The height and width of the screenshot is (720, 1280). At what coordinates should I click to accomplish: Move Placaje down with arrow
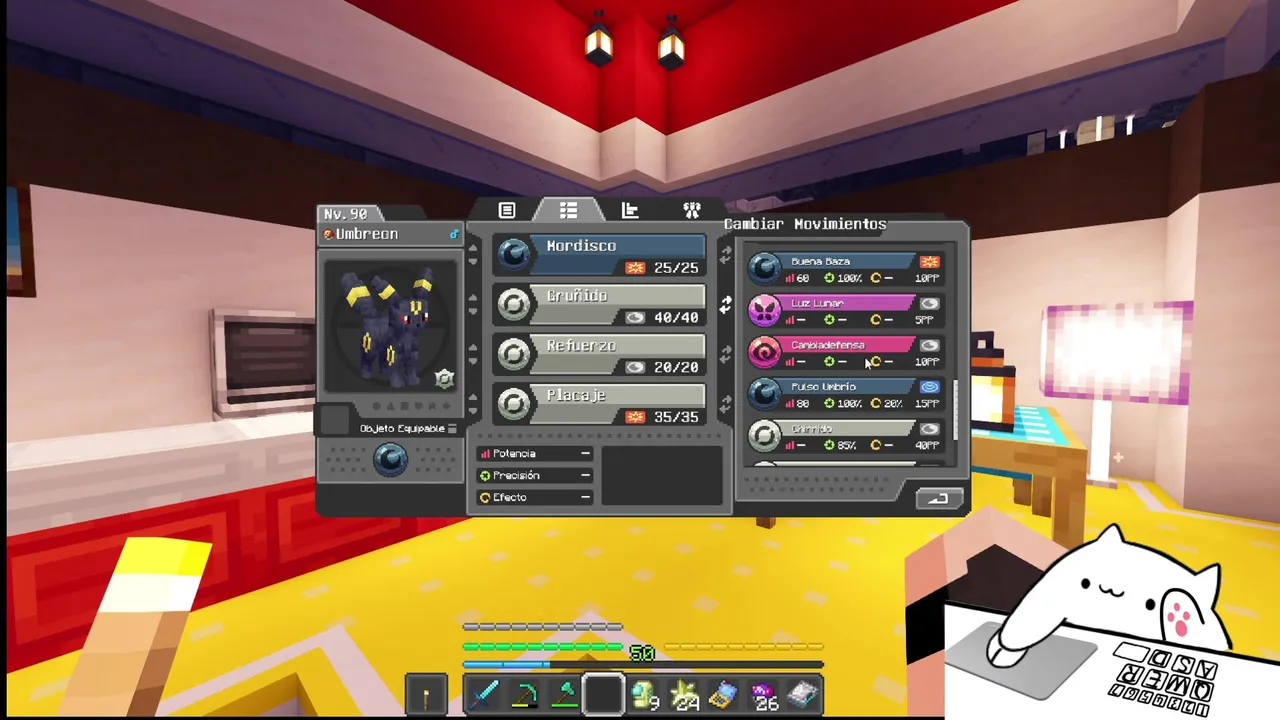474,412
